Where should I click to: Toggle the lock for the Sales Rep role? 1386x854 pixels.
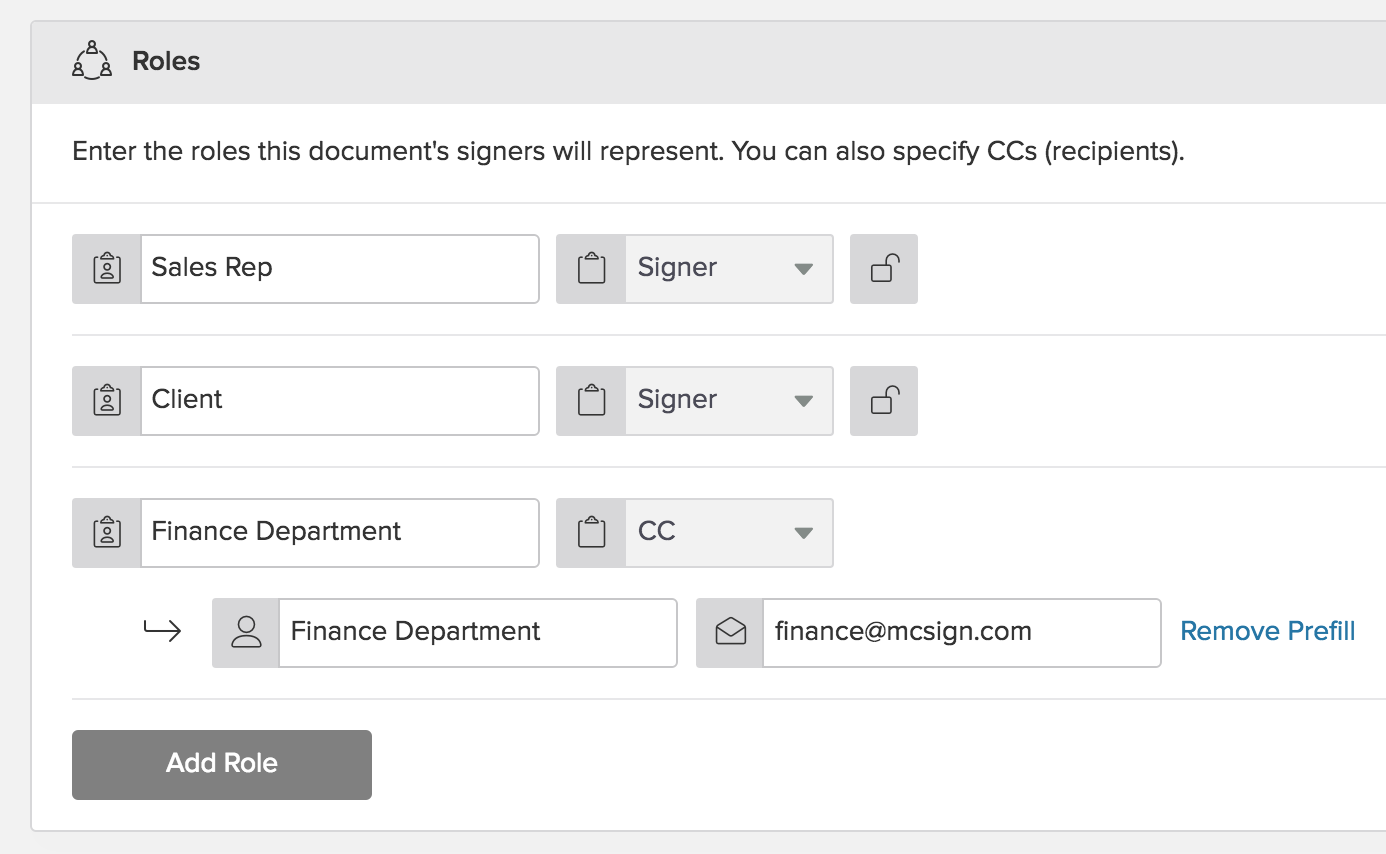[x=884, y=269]
